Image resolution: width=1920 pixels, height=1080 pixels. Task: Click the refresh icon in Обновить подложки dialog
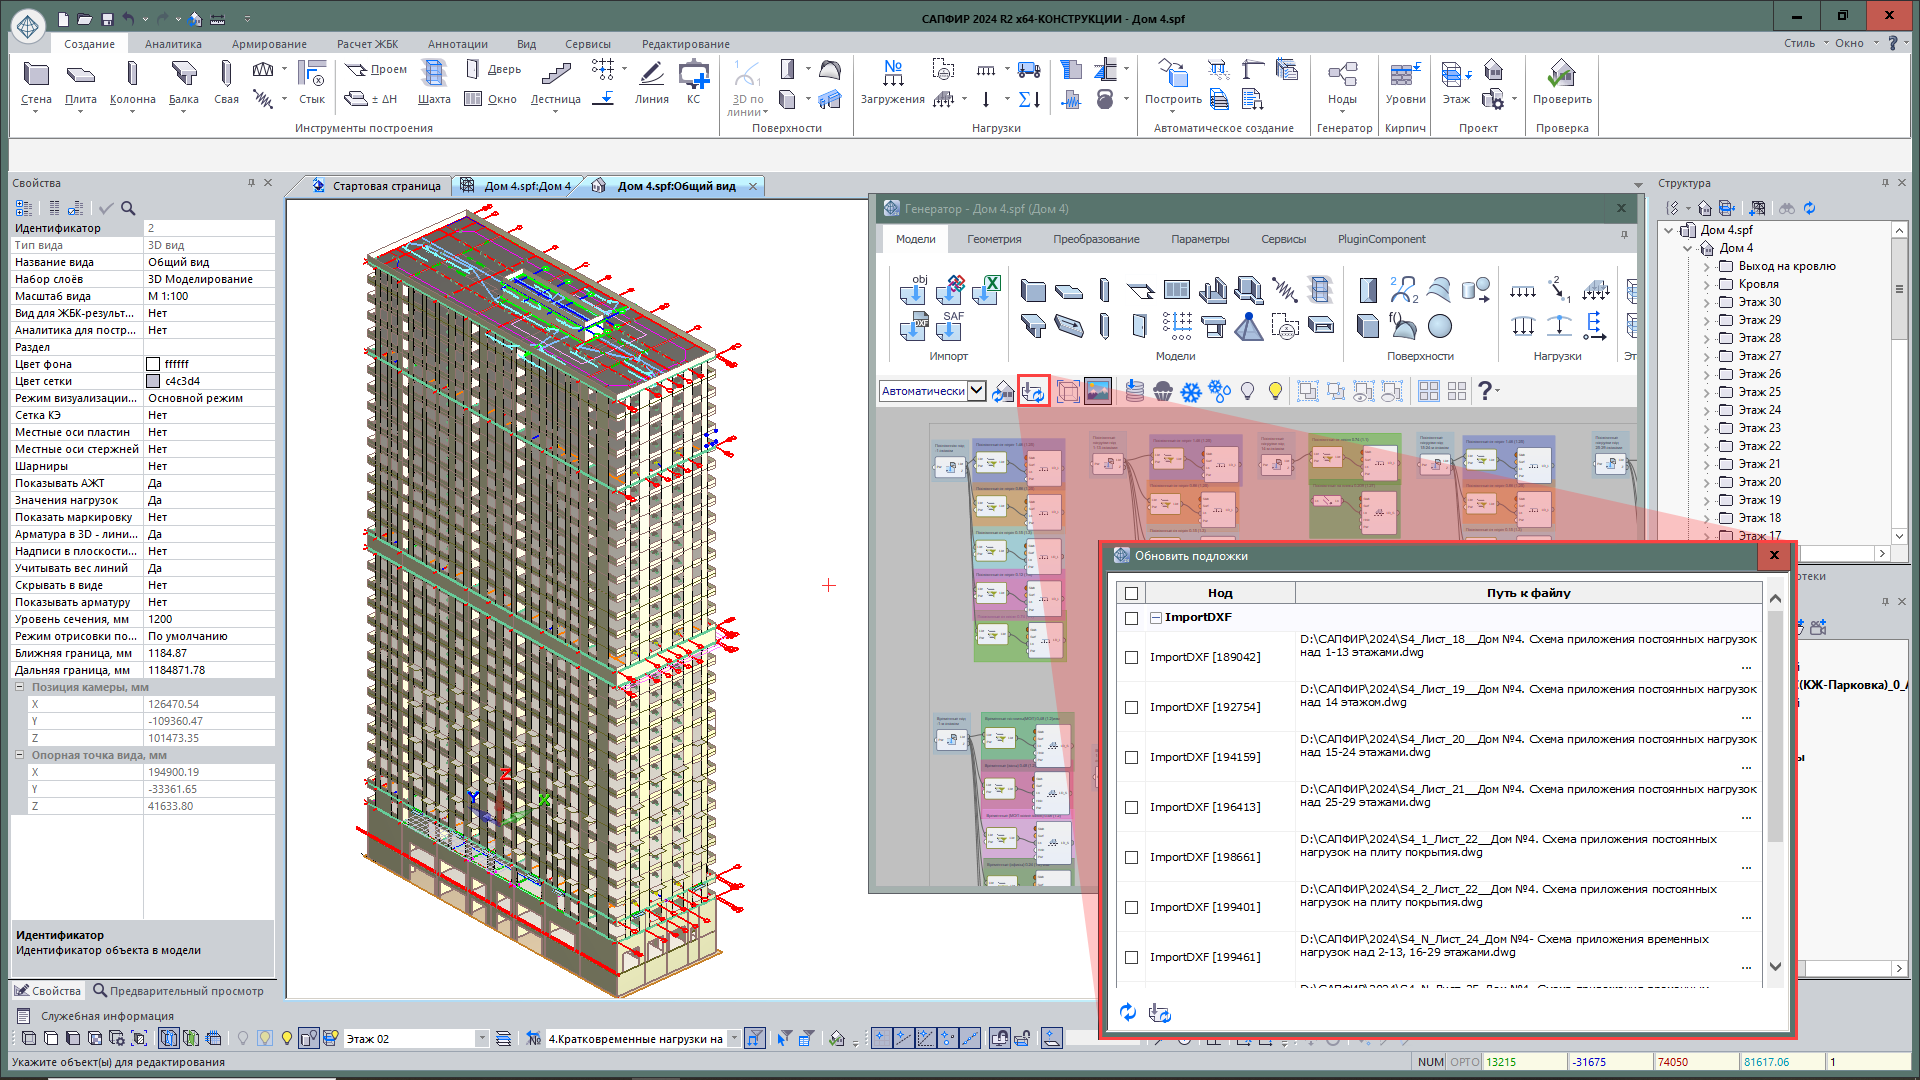pyautogui.click(x=1128, y=1012)
